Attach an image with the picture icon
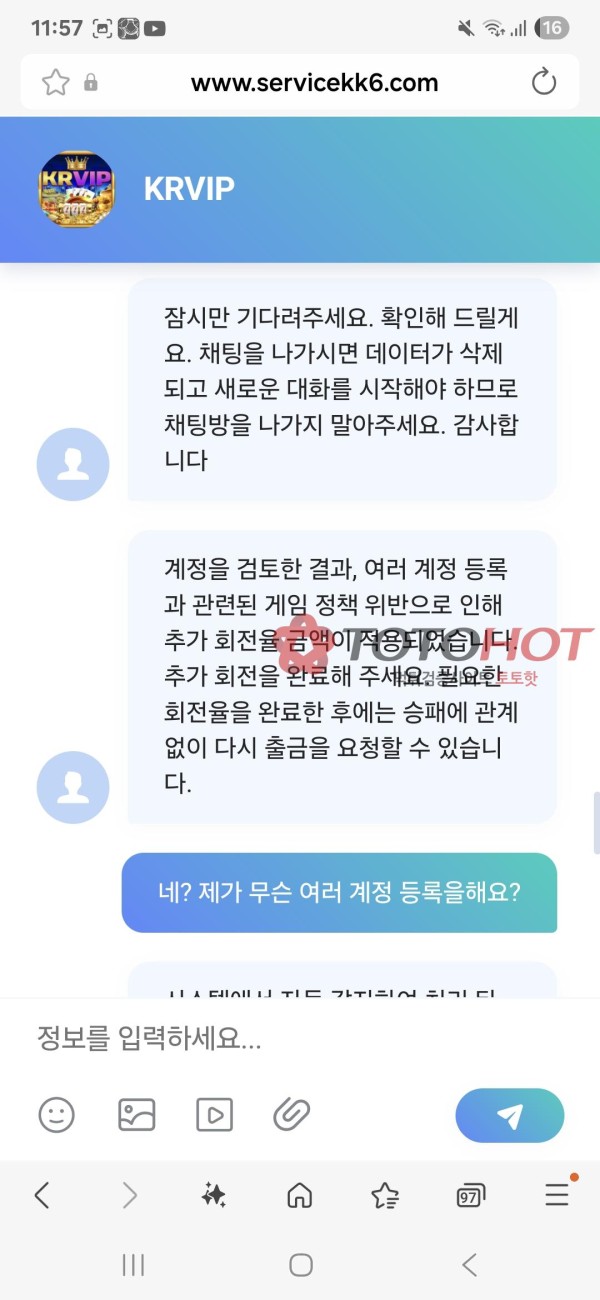 137,1114
